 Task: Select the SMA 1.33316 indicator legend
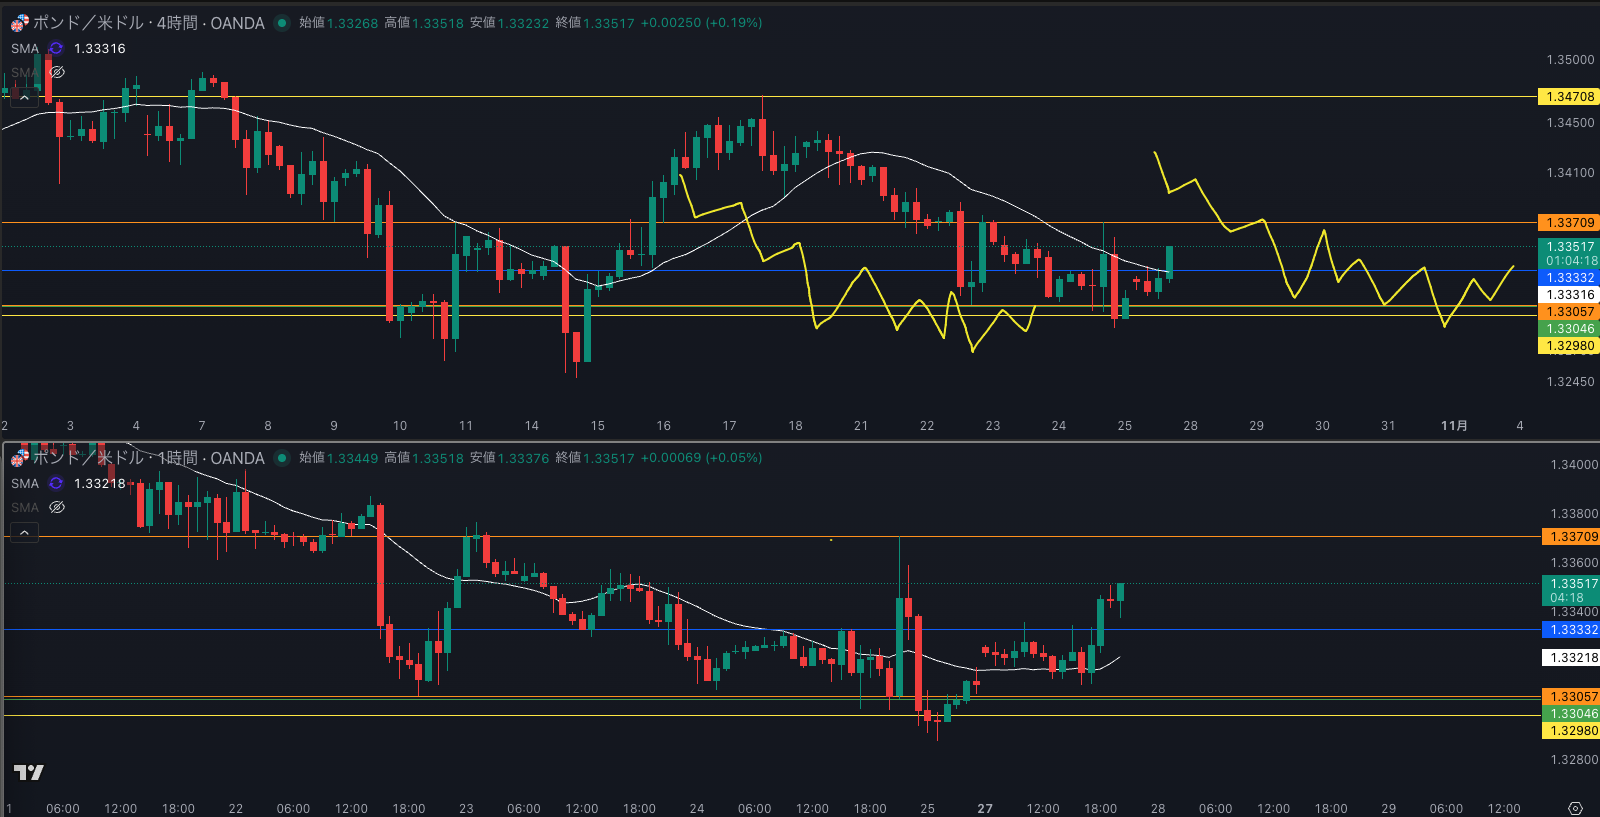25,48
